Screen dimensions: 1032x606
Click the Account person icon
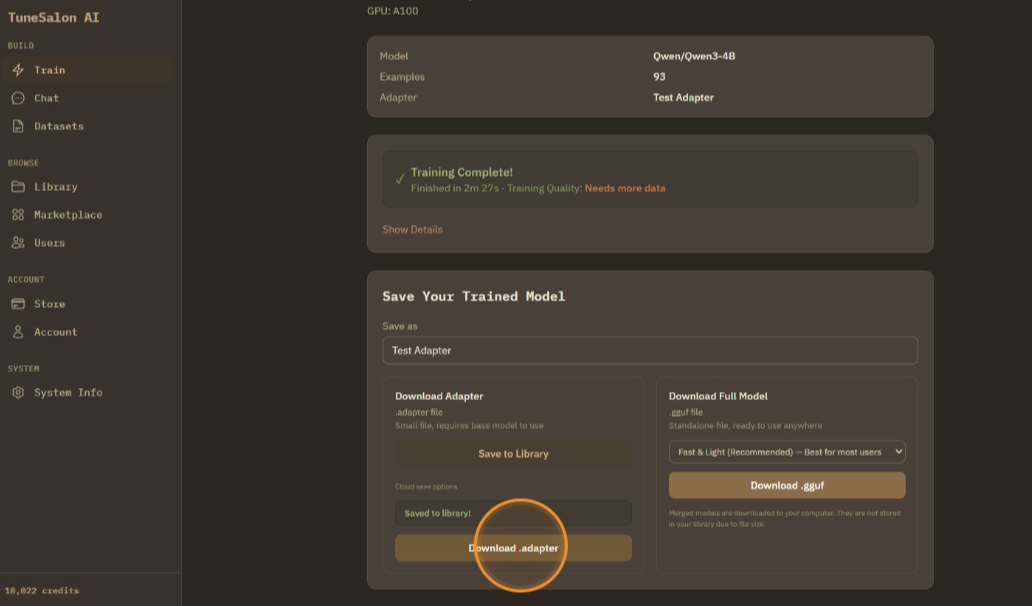[x=18, y=332]
